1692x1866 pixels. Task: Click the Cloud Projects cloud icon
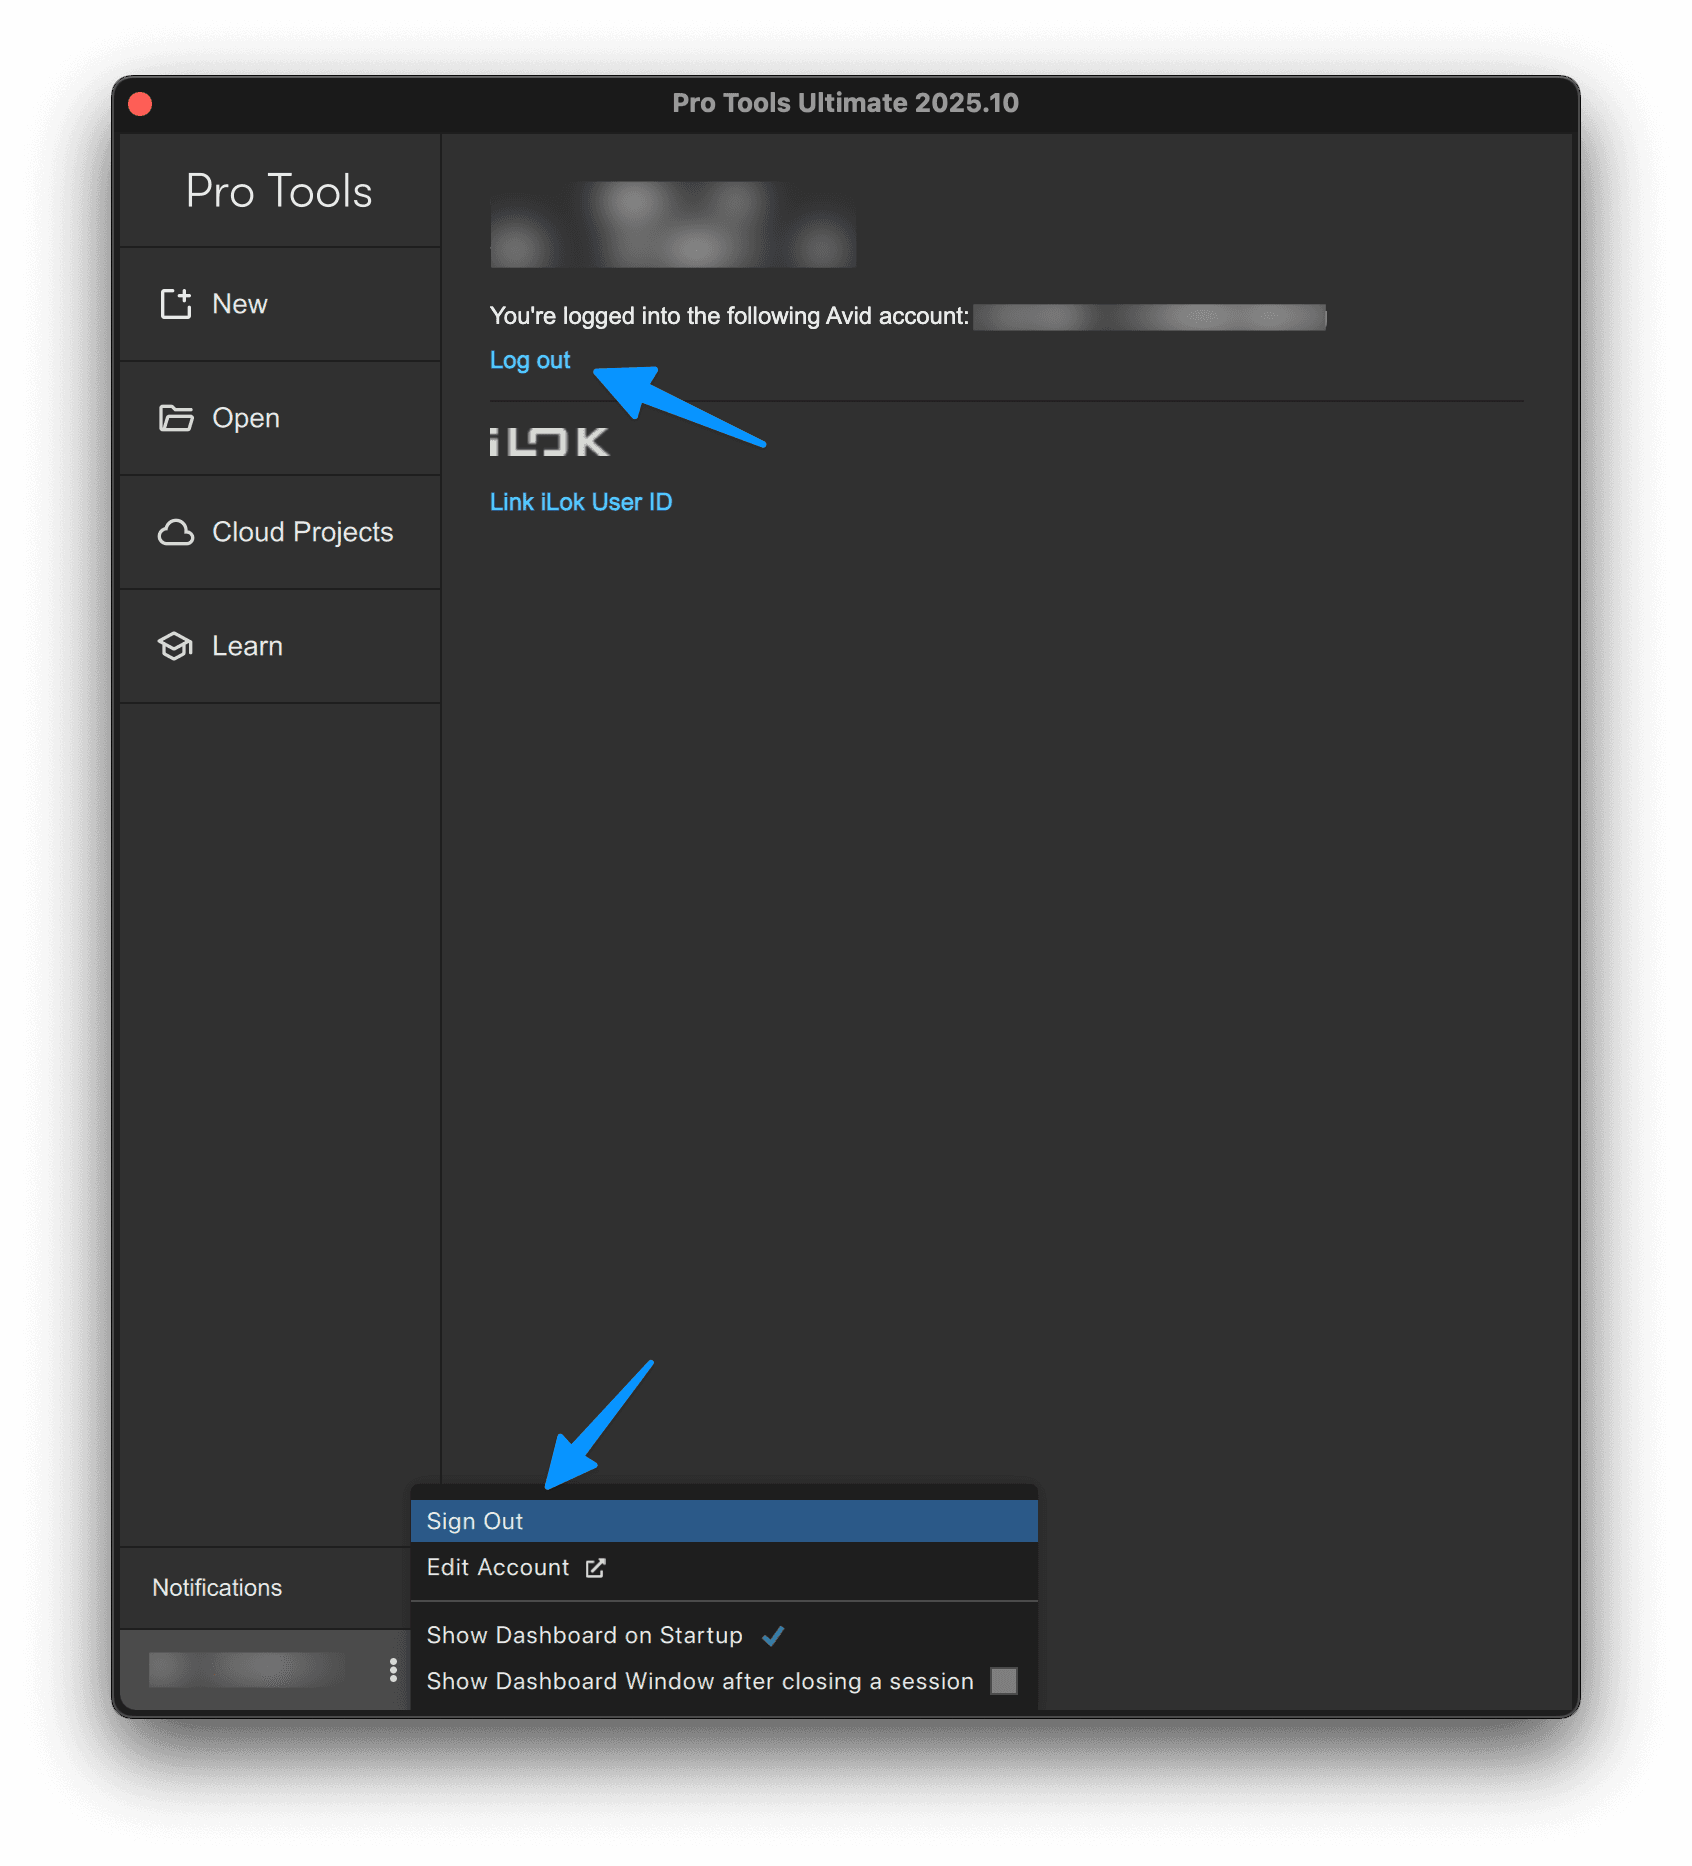point(176,532)
